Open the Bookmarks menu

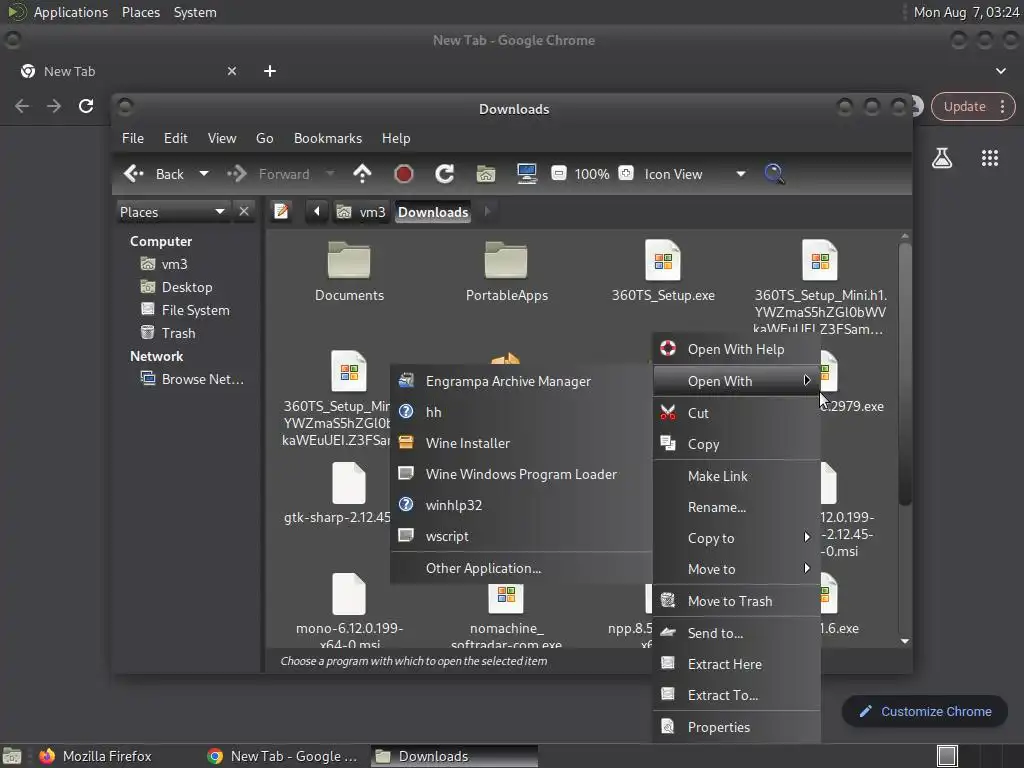(328, 138)
